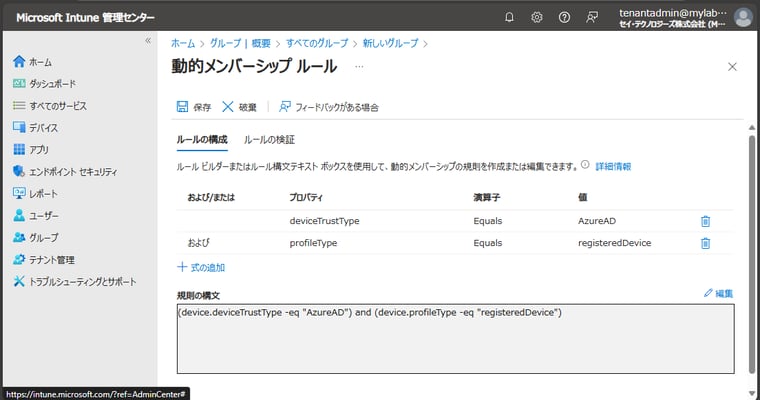Viewport: 760px width, 400px height.
Task: Open header feedback person icon
Action: pyautogui.click(x=592, y=17)
